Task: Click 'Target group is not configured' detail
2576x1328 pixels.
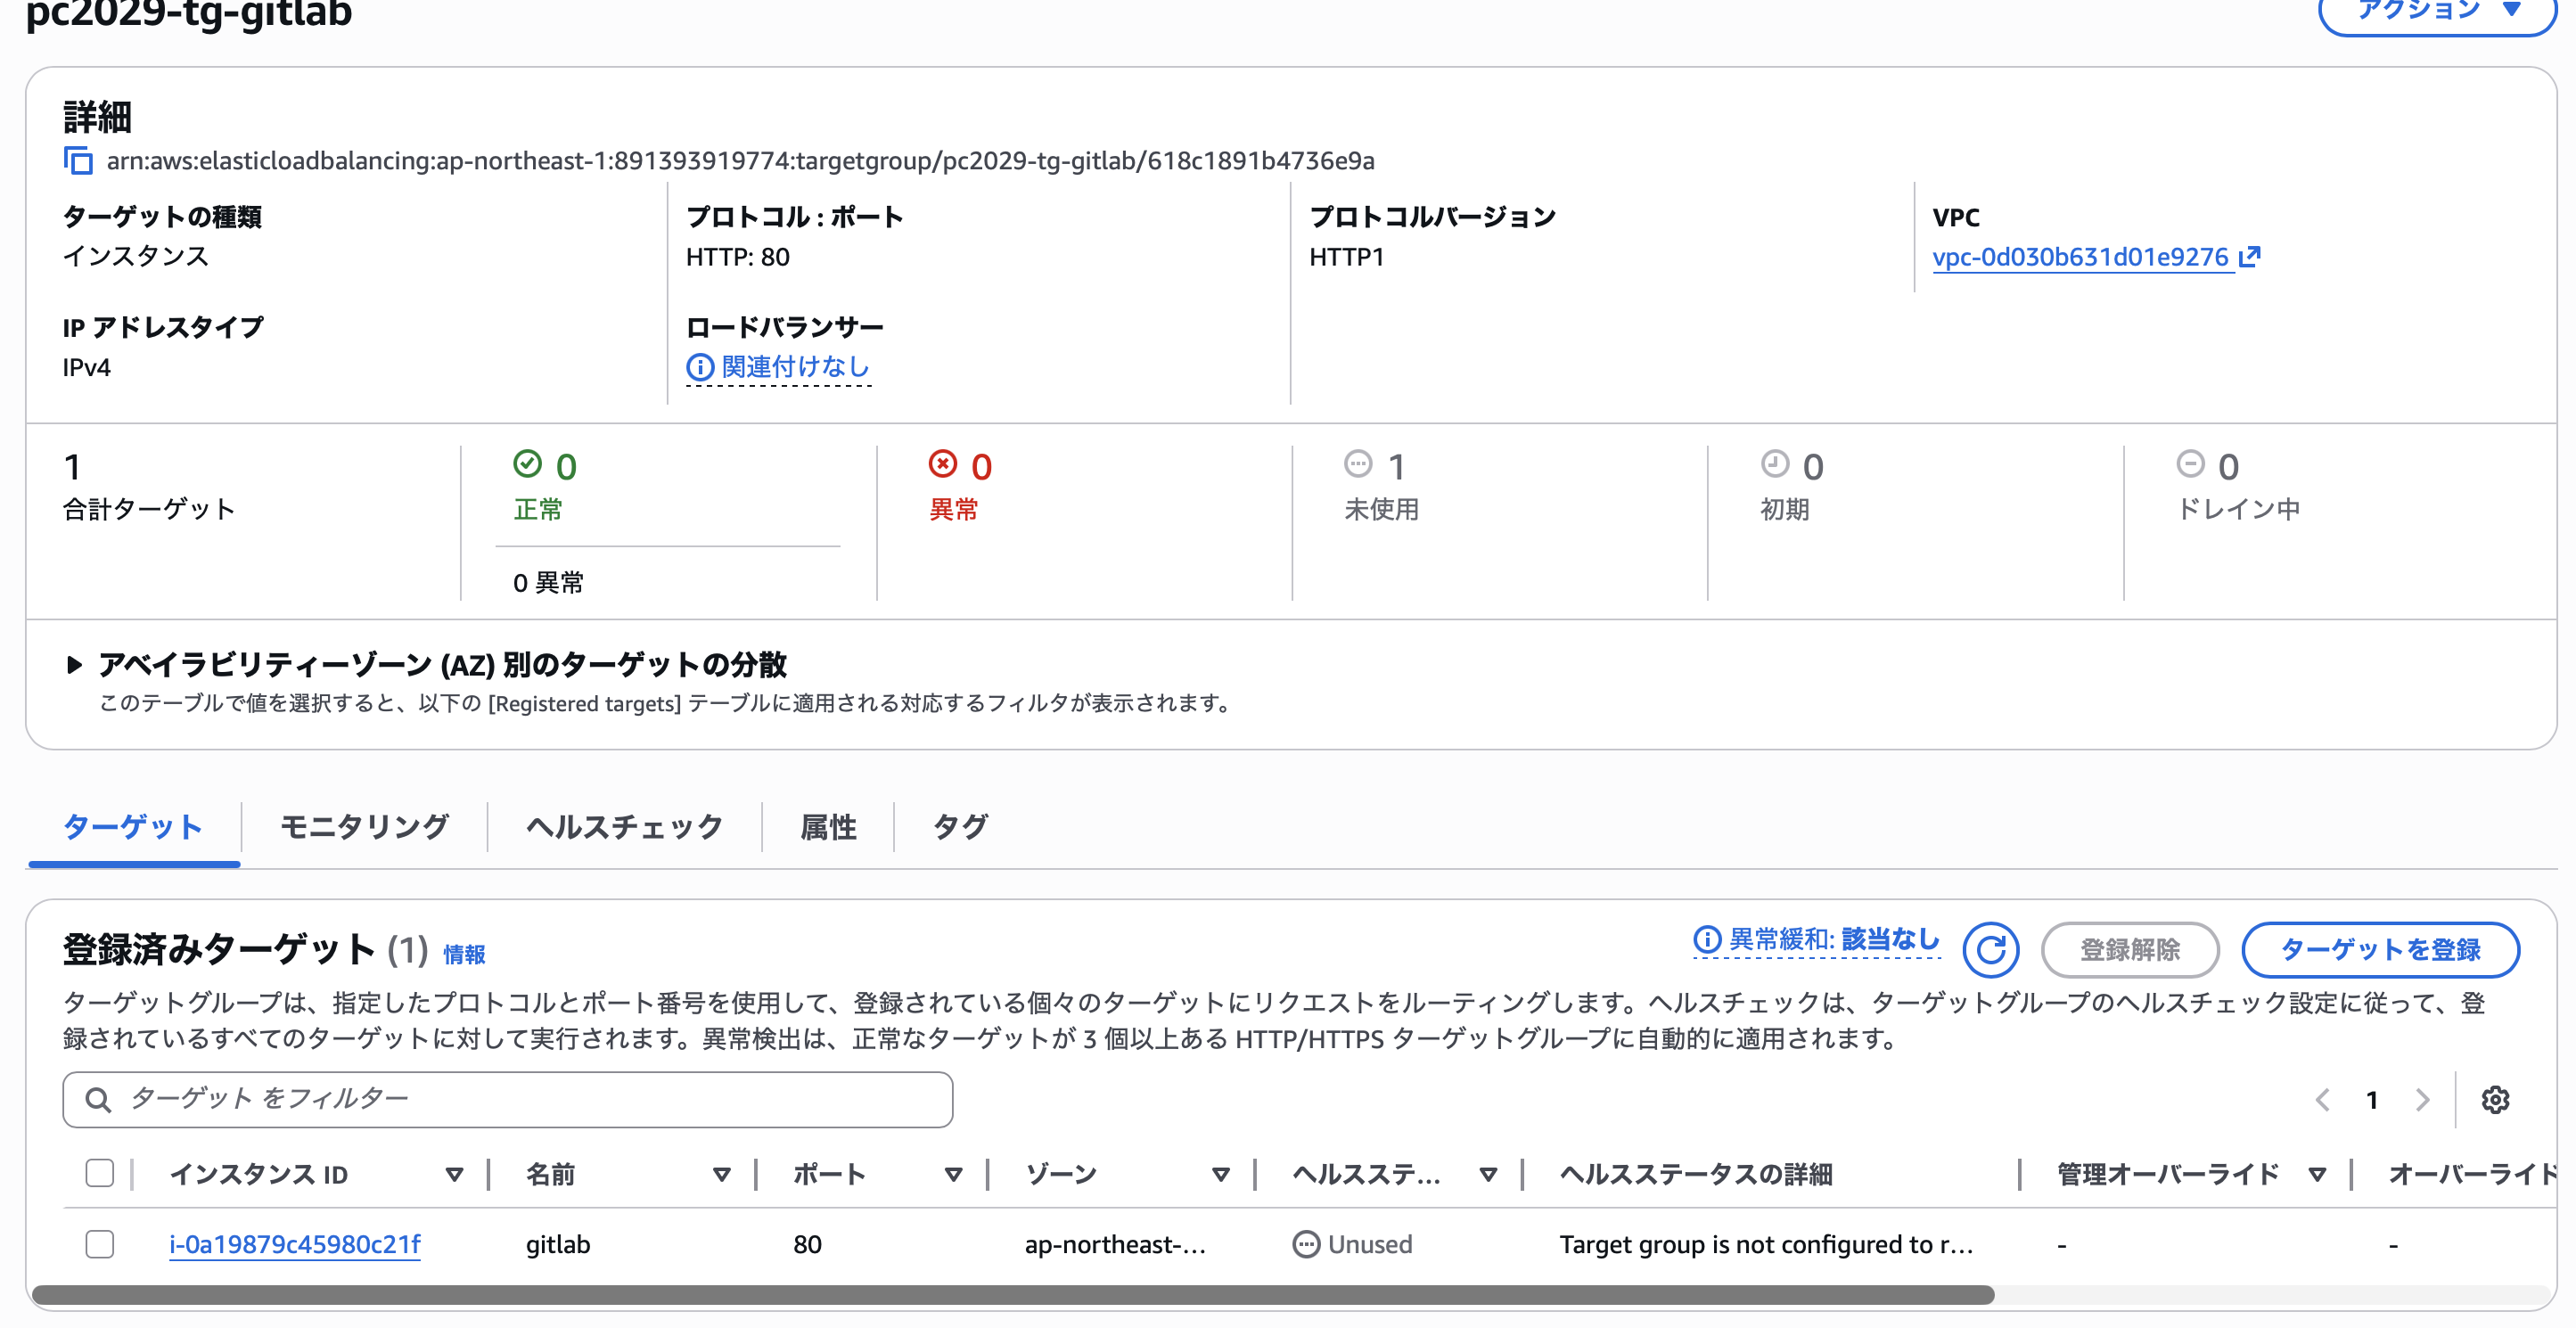Action: pyautogui.click(x=1766, y=1245)
